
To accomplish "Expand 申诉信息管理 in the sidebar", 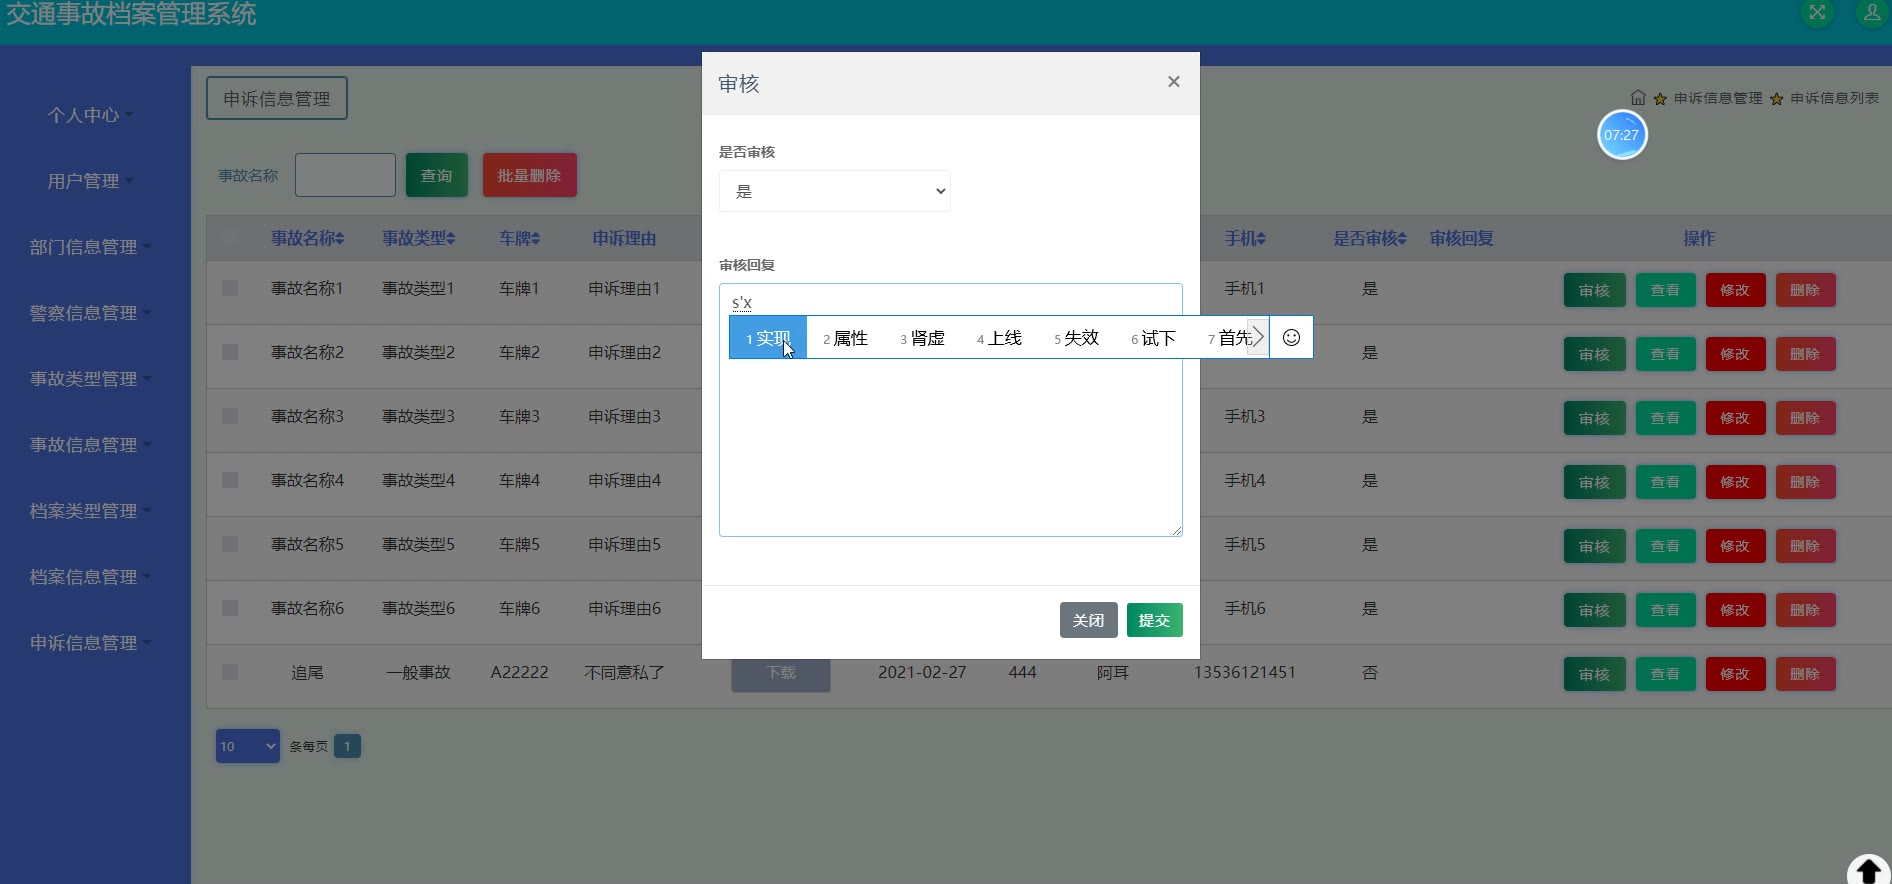I will [x=90, y=643].
